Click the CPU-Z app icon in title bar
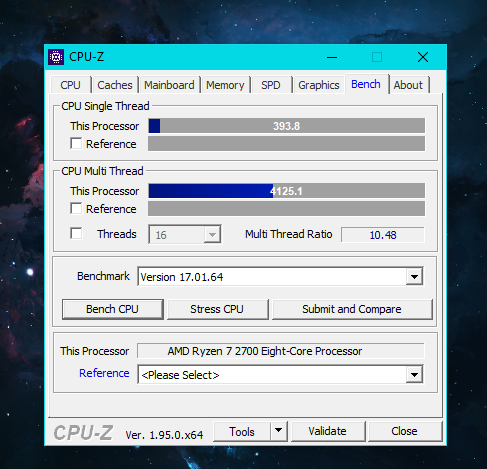Image resolution: width=487 pixels, height=469 pixels. coord(56,57)
